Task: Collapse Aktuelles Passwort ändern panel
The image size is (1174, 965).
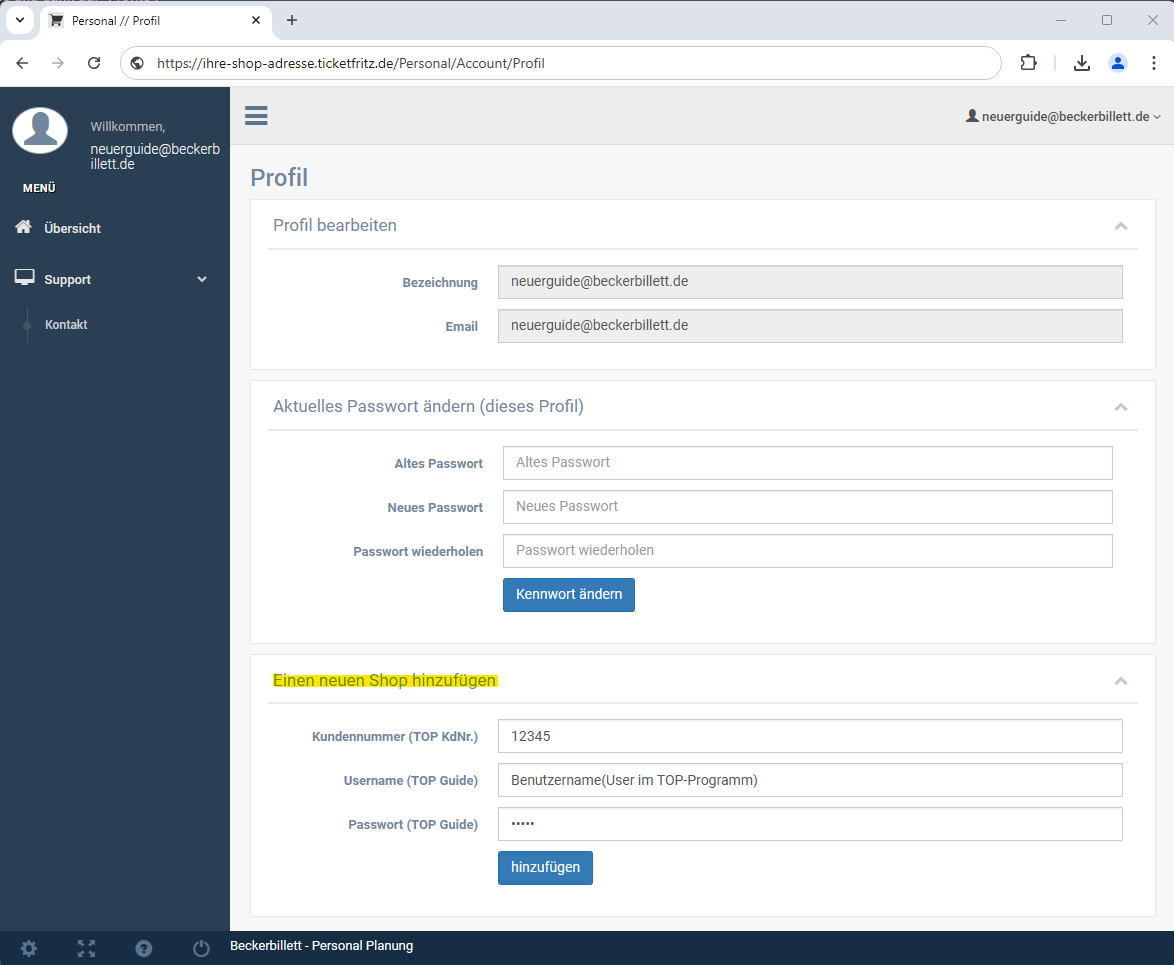Action: coord(1121,407)
